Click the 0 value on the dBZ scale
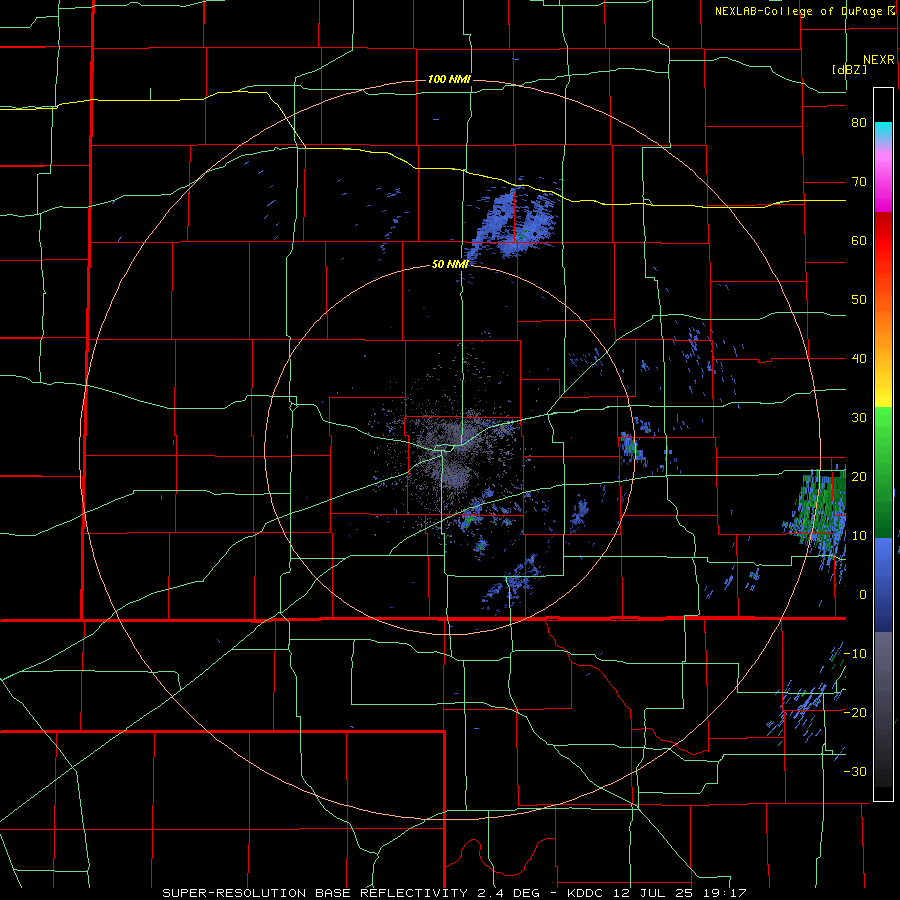This screenshot has width=900, height=900. pos(863,595)
